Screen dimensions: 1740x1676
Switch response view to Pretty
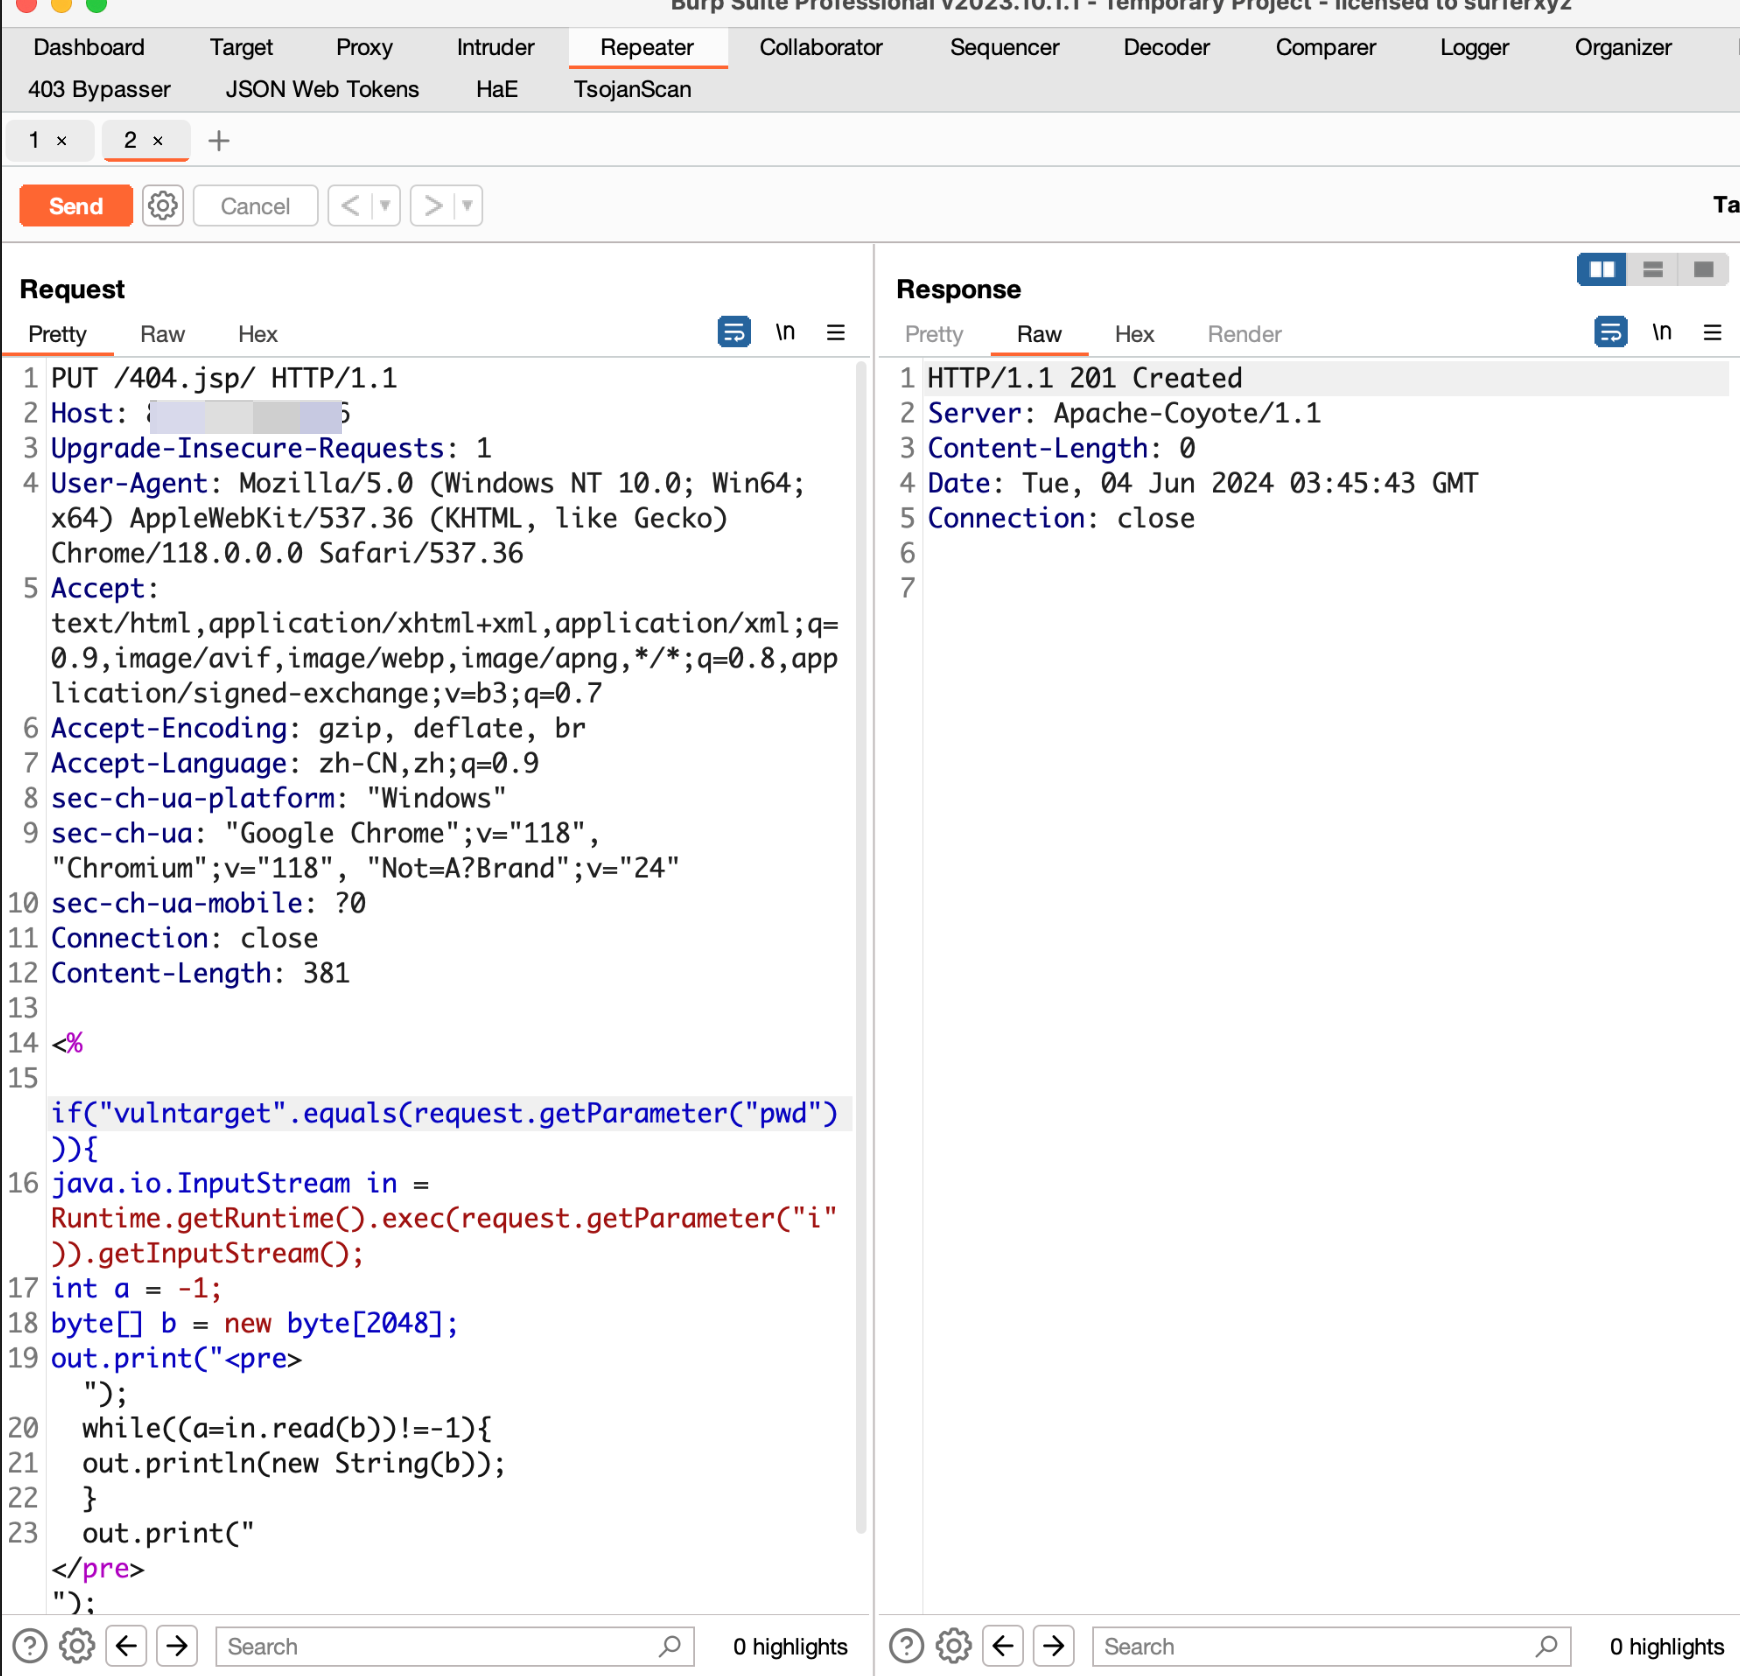[933, 334]
